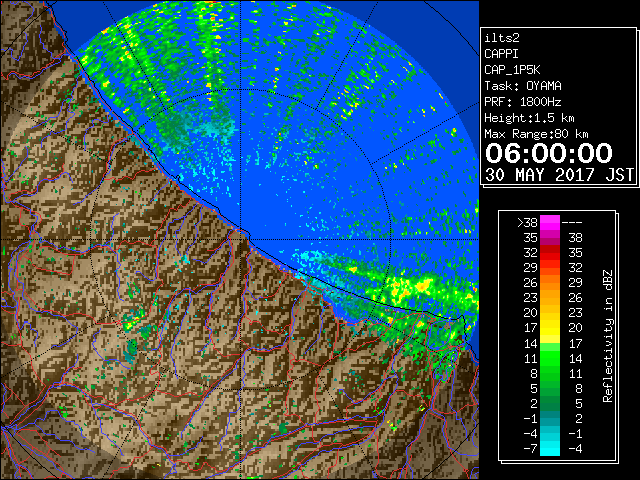Click the yellow 17 dBZ legend swatch
This screenshot has height=480, width=640.
click(550, 328)
